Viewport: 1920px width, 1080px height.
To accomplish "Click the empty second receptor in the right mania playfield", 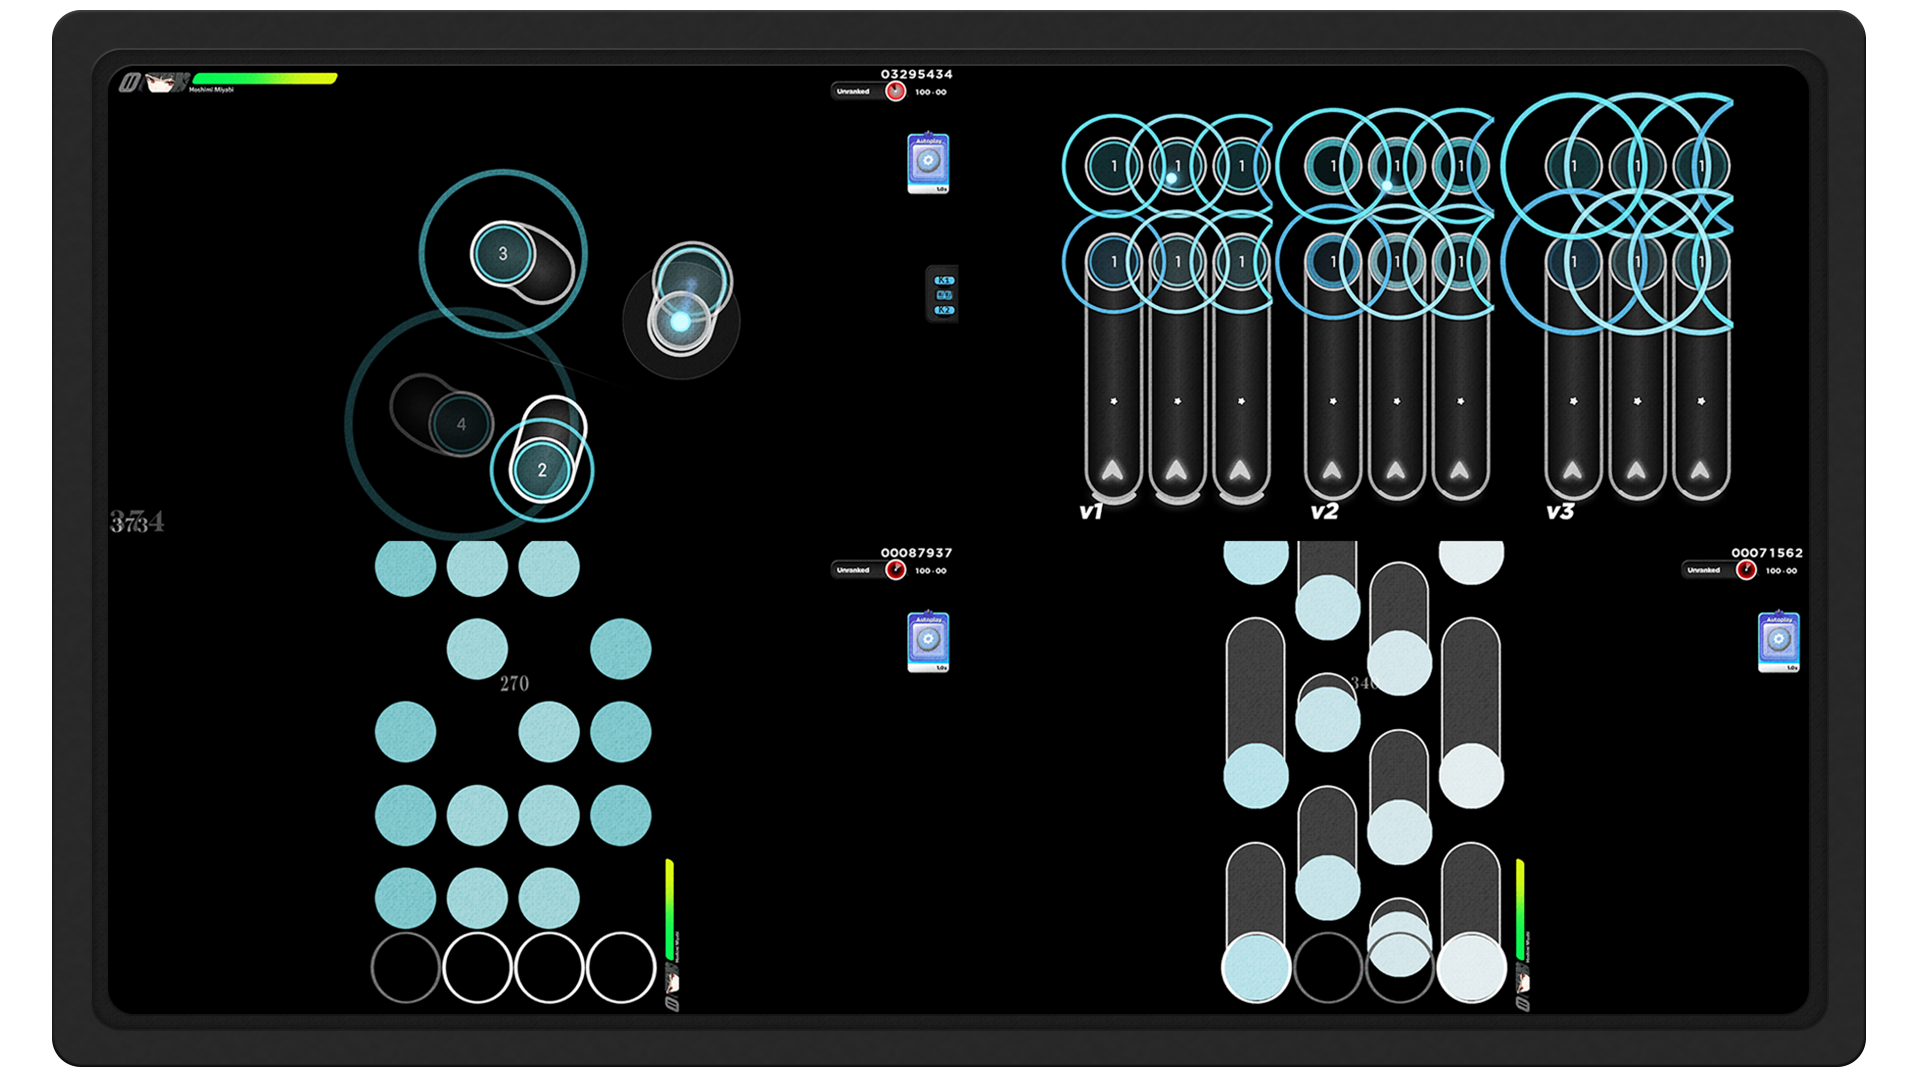I will [1328, 967].
